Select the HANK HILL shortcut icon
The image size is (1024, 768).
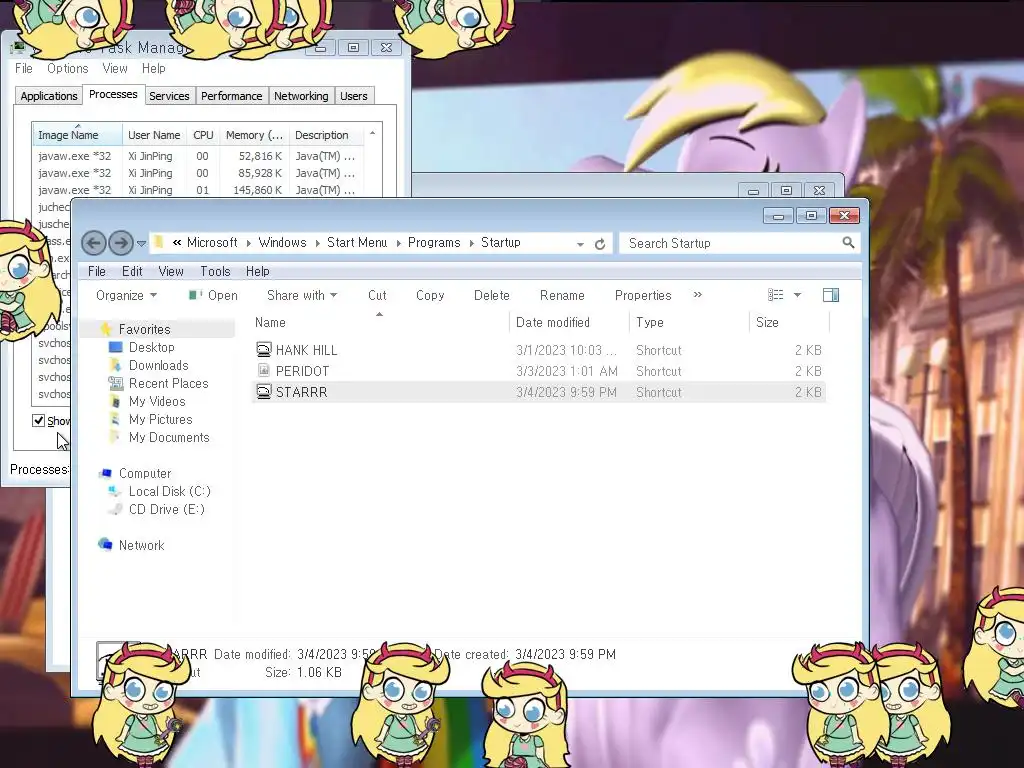263,349
